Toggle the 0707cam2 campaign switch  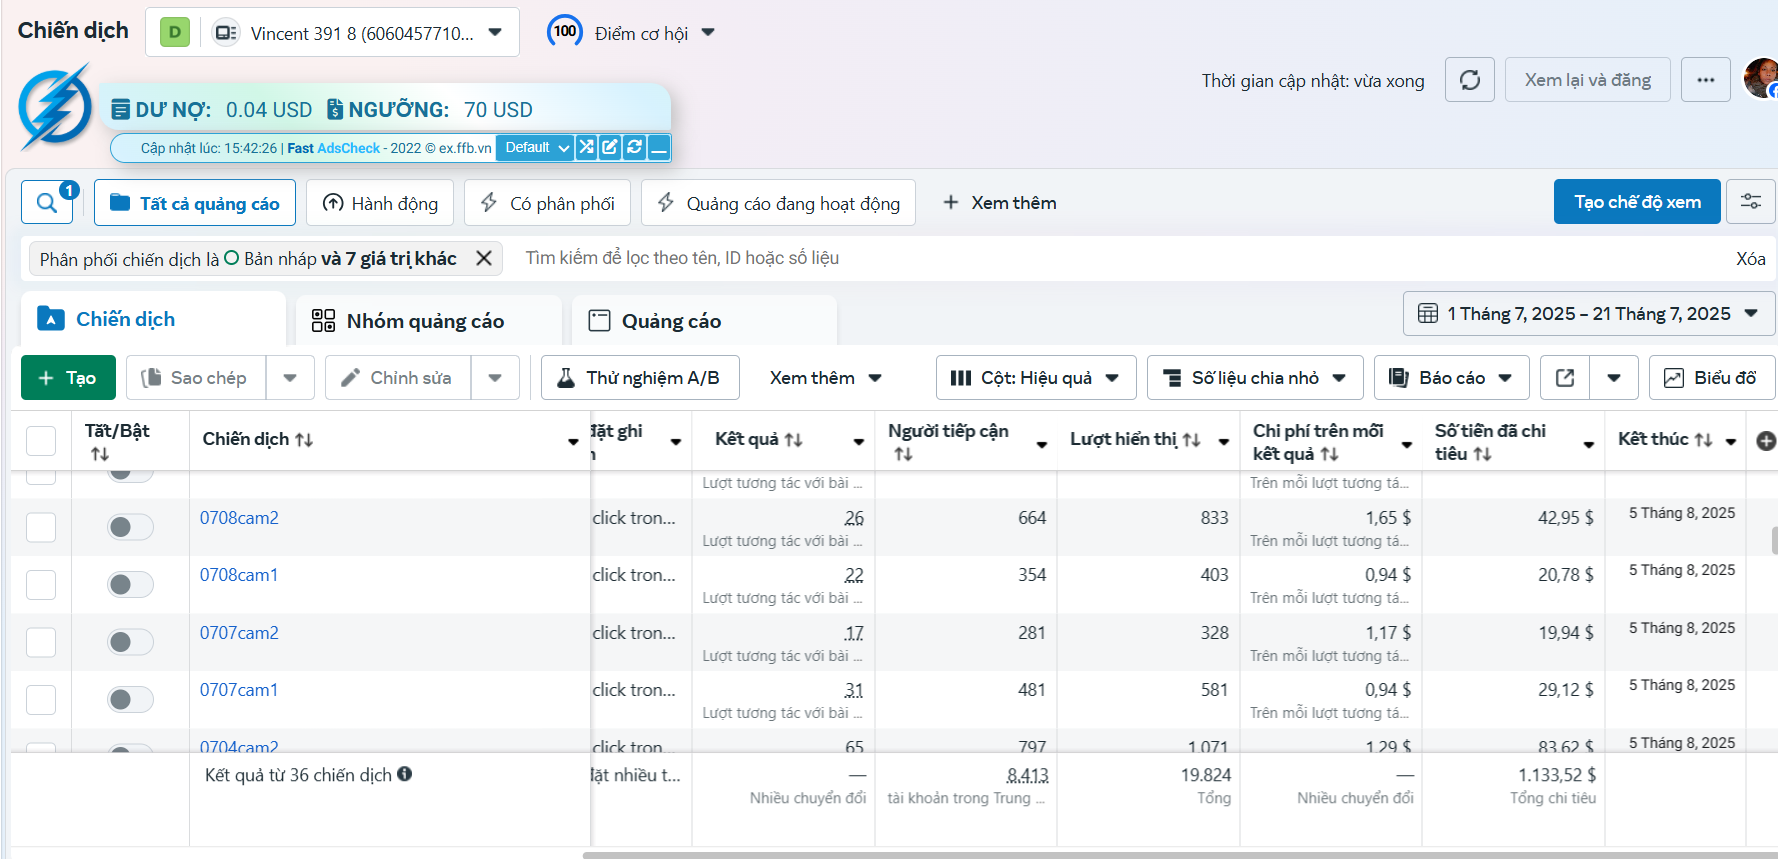pos(130,642)
